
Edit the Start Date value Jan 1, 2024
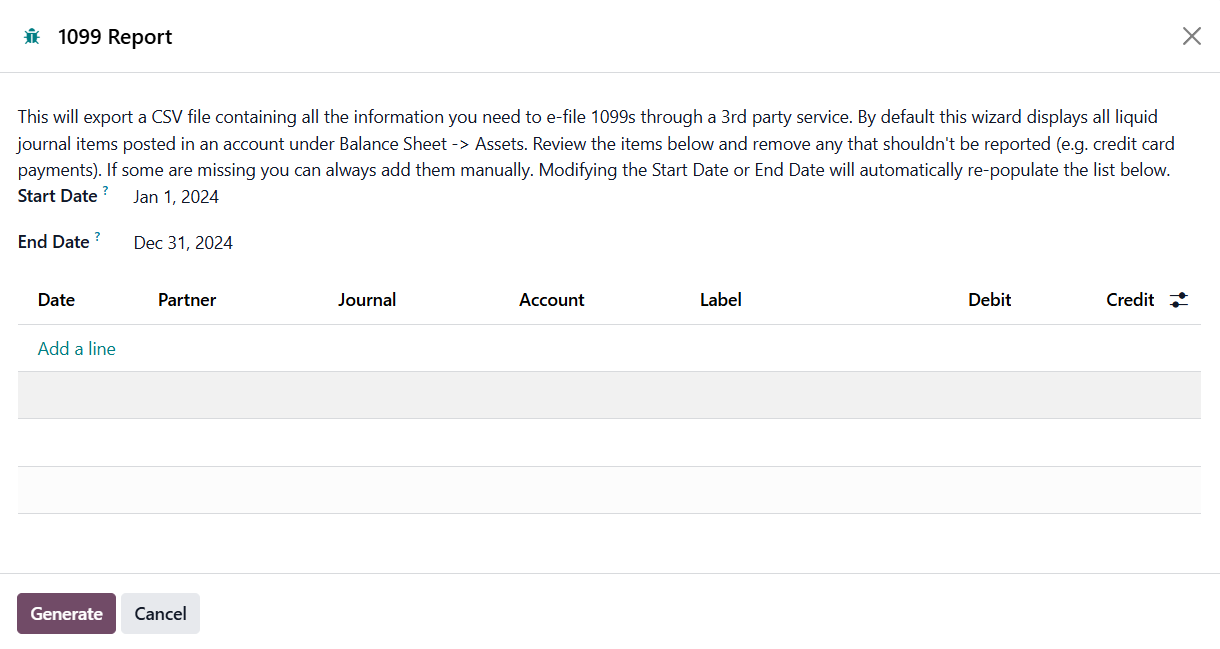pyautogui.click(x=176, y=197)
